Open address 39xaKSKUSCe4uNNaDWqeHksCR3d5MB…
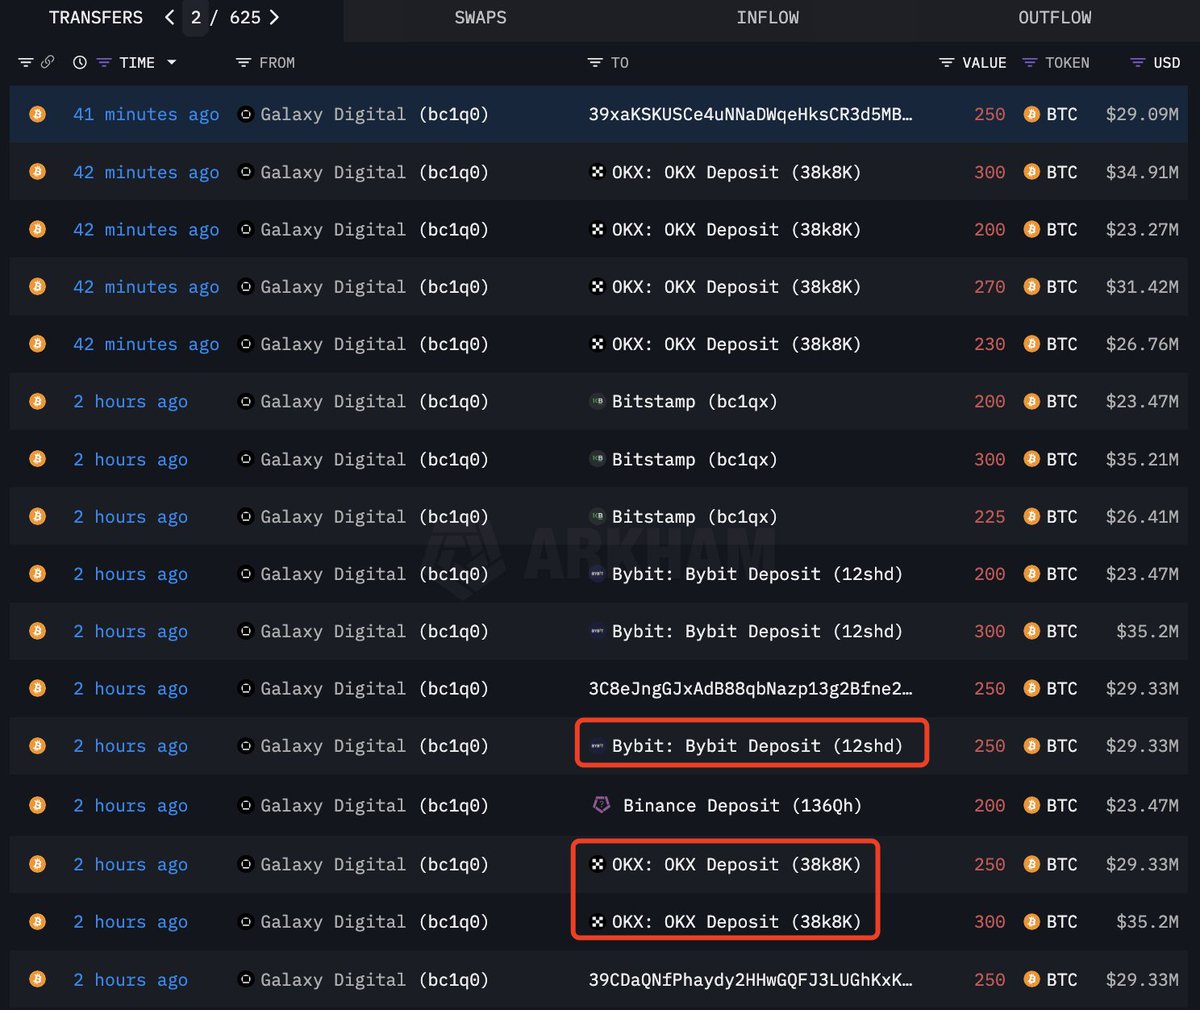Image resolution: width=1200 pixels, height=1010 pixels. pyautogui.click(x=750, y=114)
